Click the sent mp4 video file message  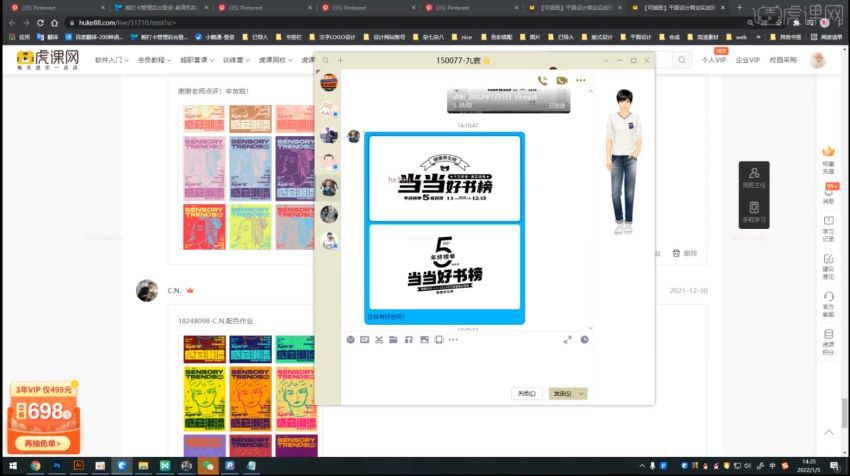pos(508,100)
